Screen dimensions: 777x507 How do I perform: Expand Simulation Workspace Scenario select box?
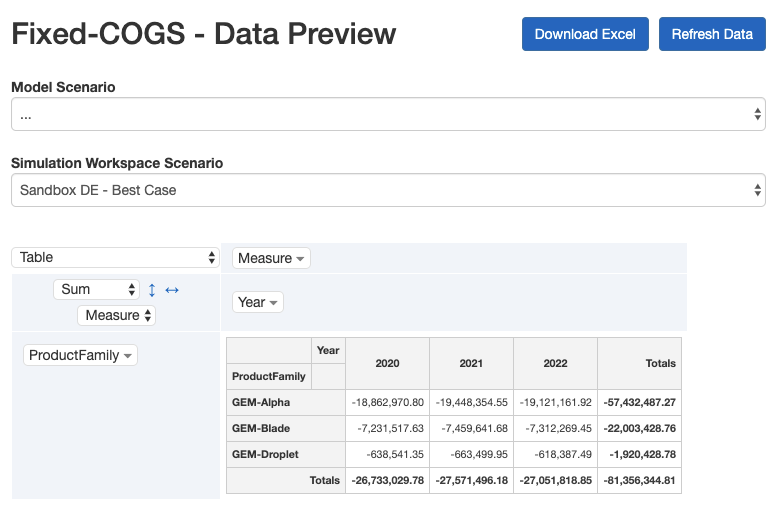click(x=388, y=190)
